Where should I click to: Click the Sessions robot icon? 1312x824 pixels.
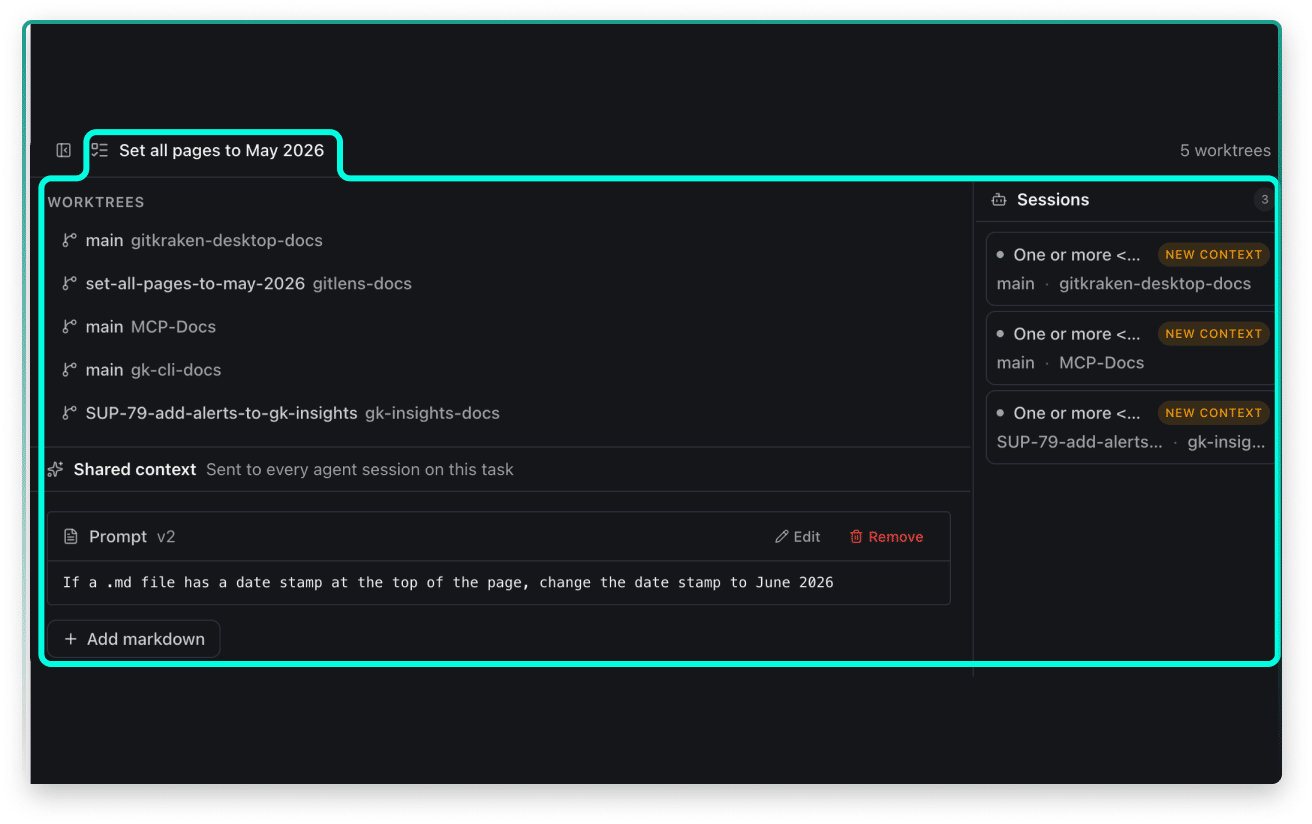[998, 200]
